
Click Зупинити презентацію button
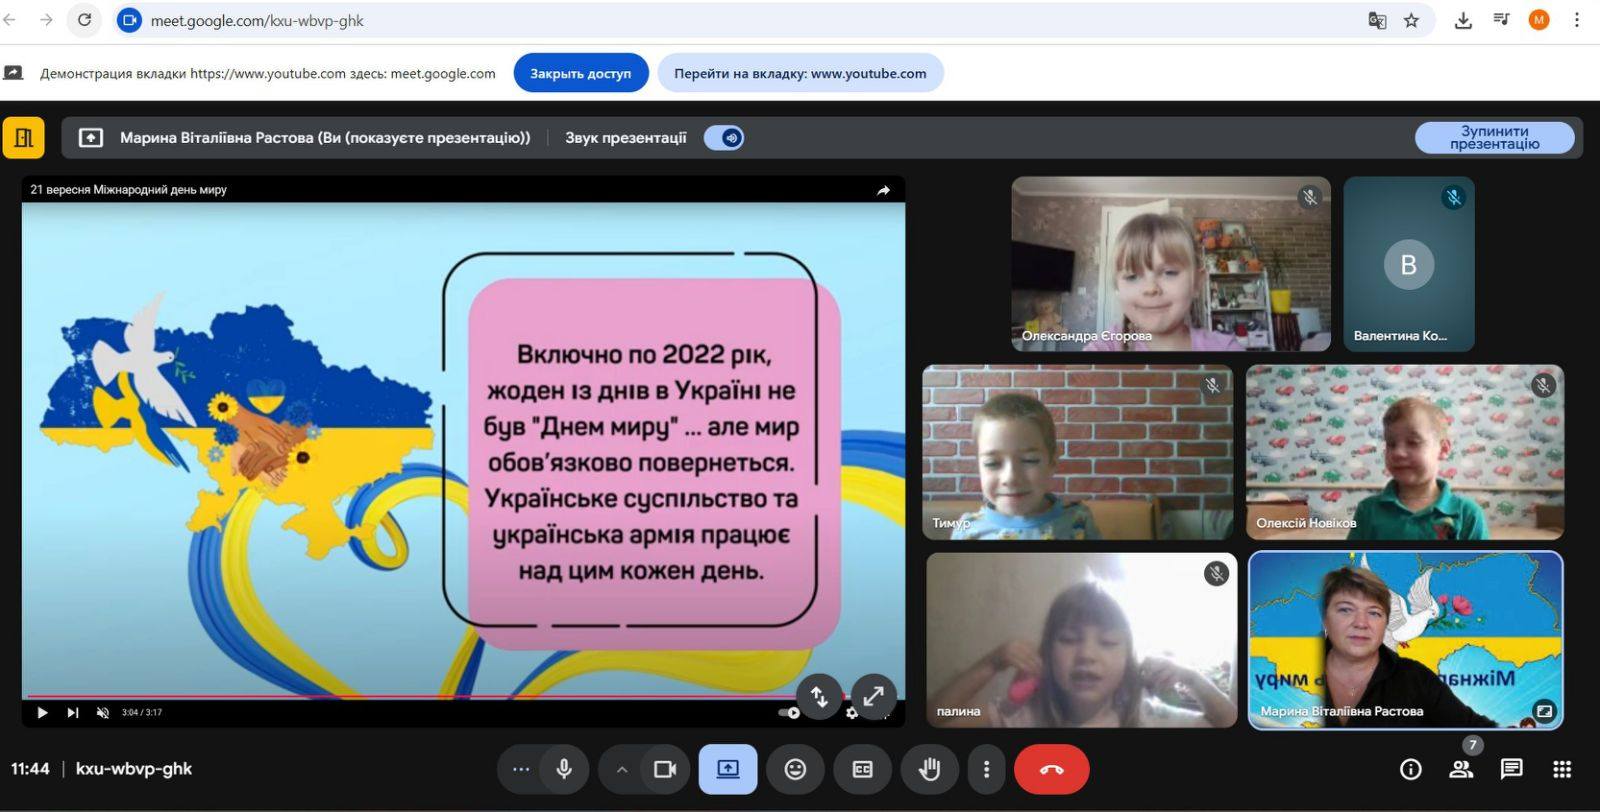[1494, 138]
